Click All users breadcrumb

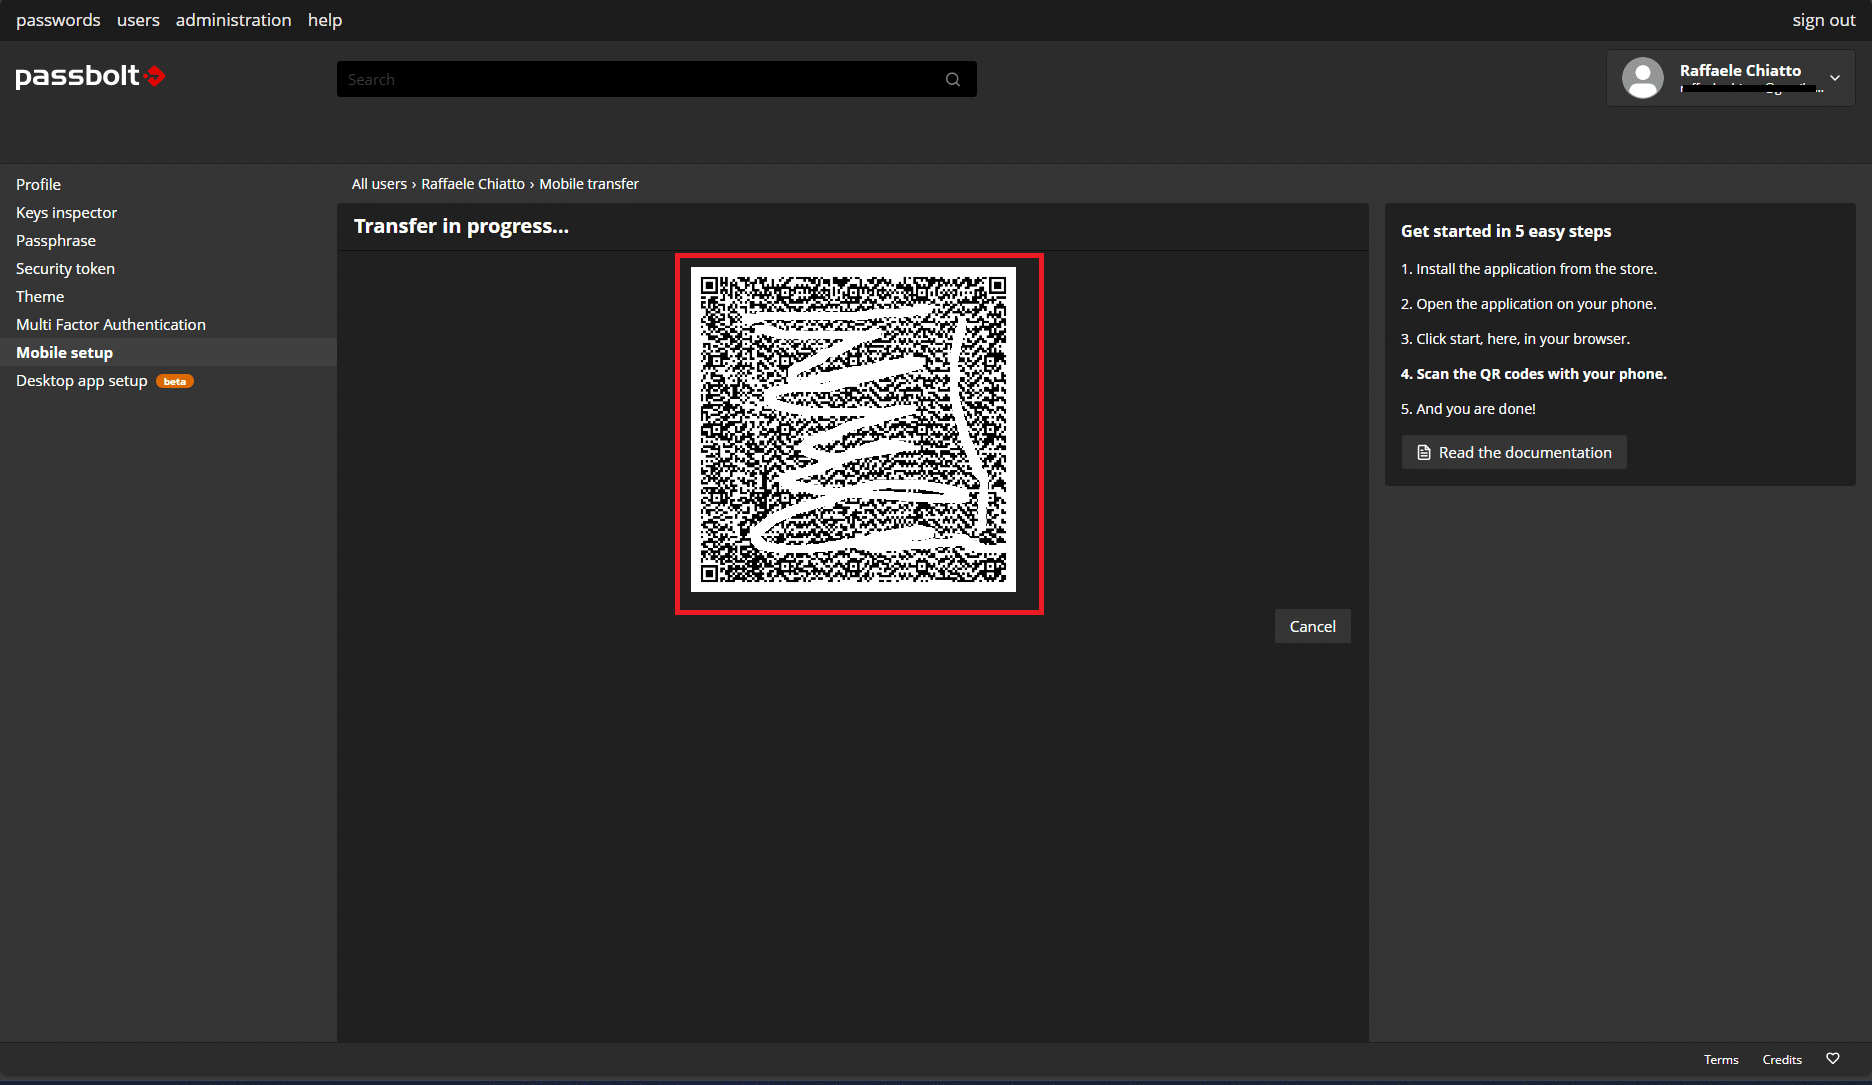[x=379, y=184]
